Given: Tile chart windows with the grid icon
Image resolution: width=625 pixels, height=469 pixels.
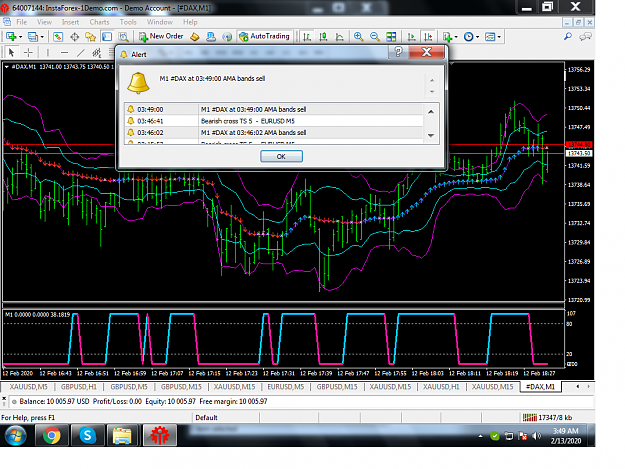Looking at the screenshot, I should [x=391, y=37].
